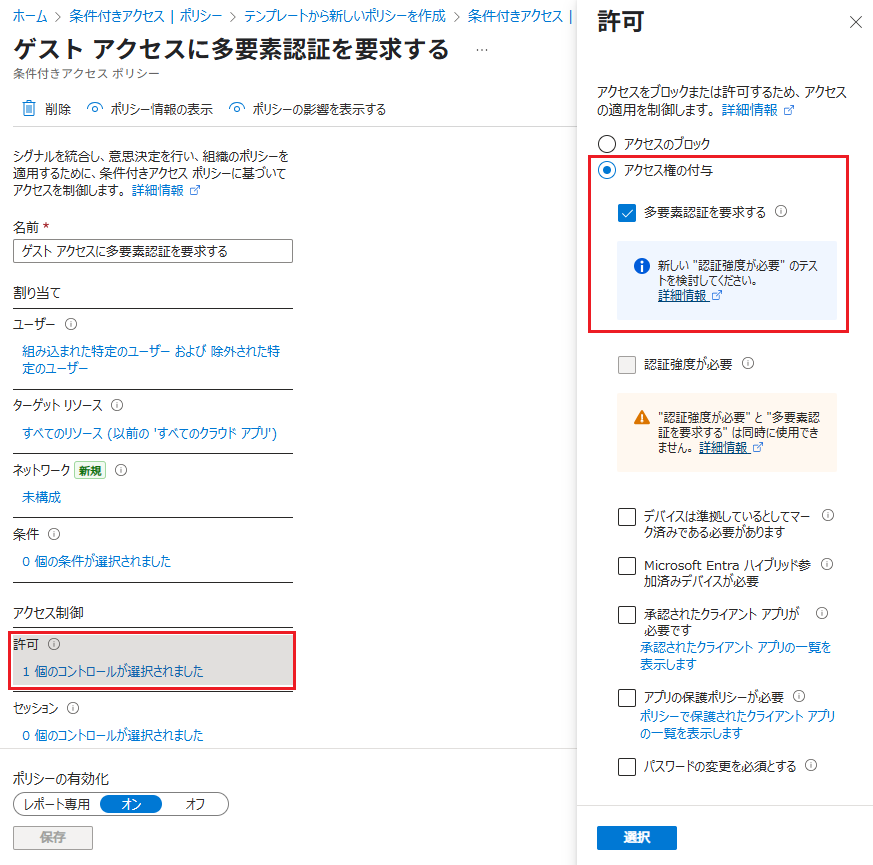Select the アクセス権の付与 radio button
The height and width of the screenshot is (865, 873).
pyautogui.click(x=607, y=170)
